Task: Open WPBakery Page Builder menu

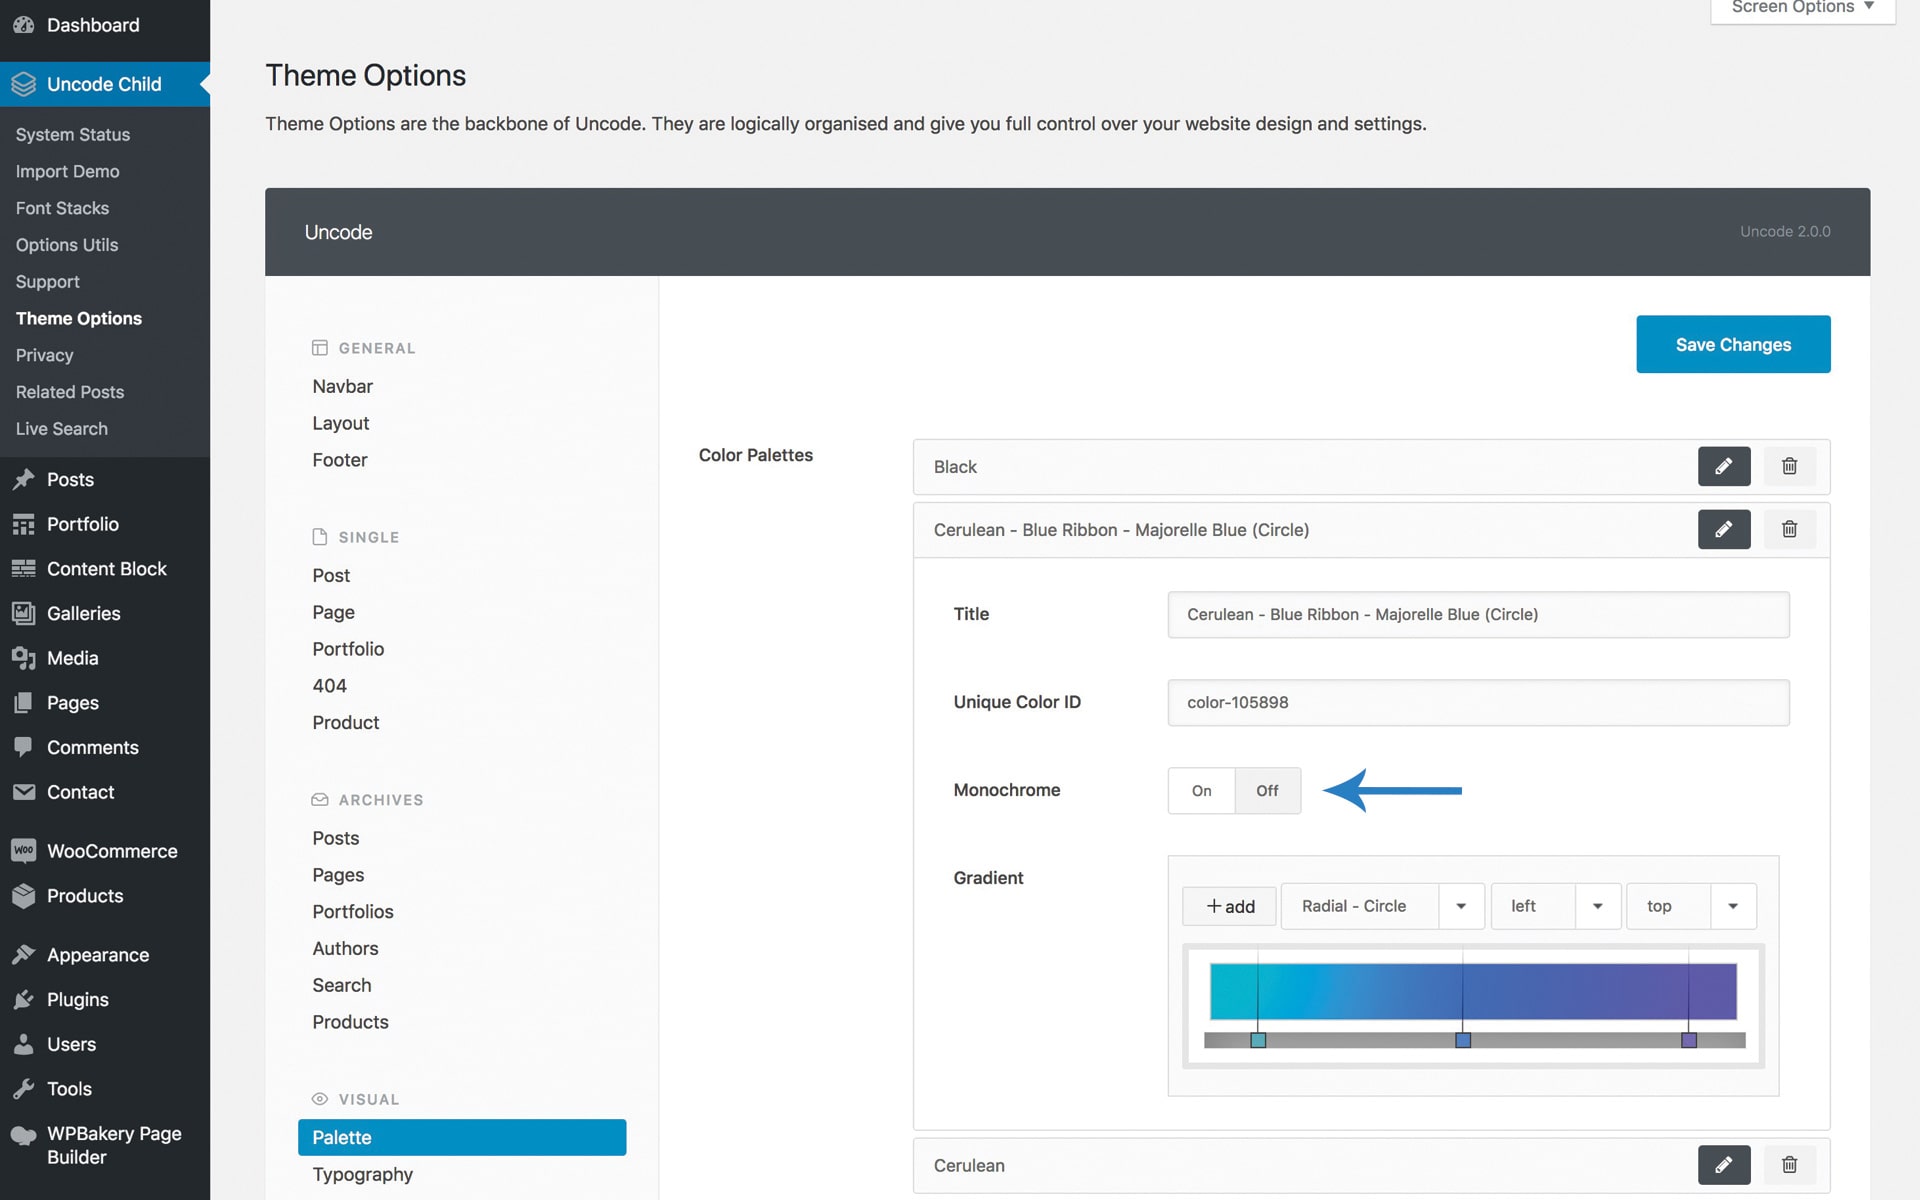Action: tap(114, 1145)
